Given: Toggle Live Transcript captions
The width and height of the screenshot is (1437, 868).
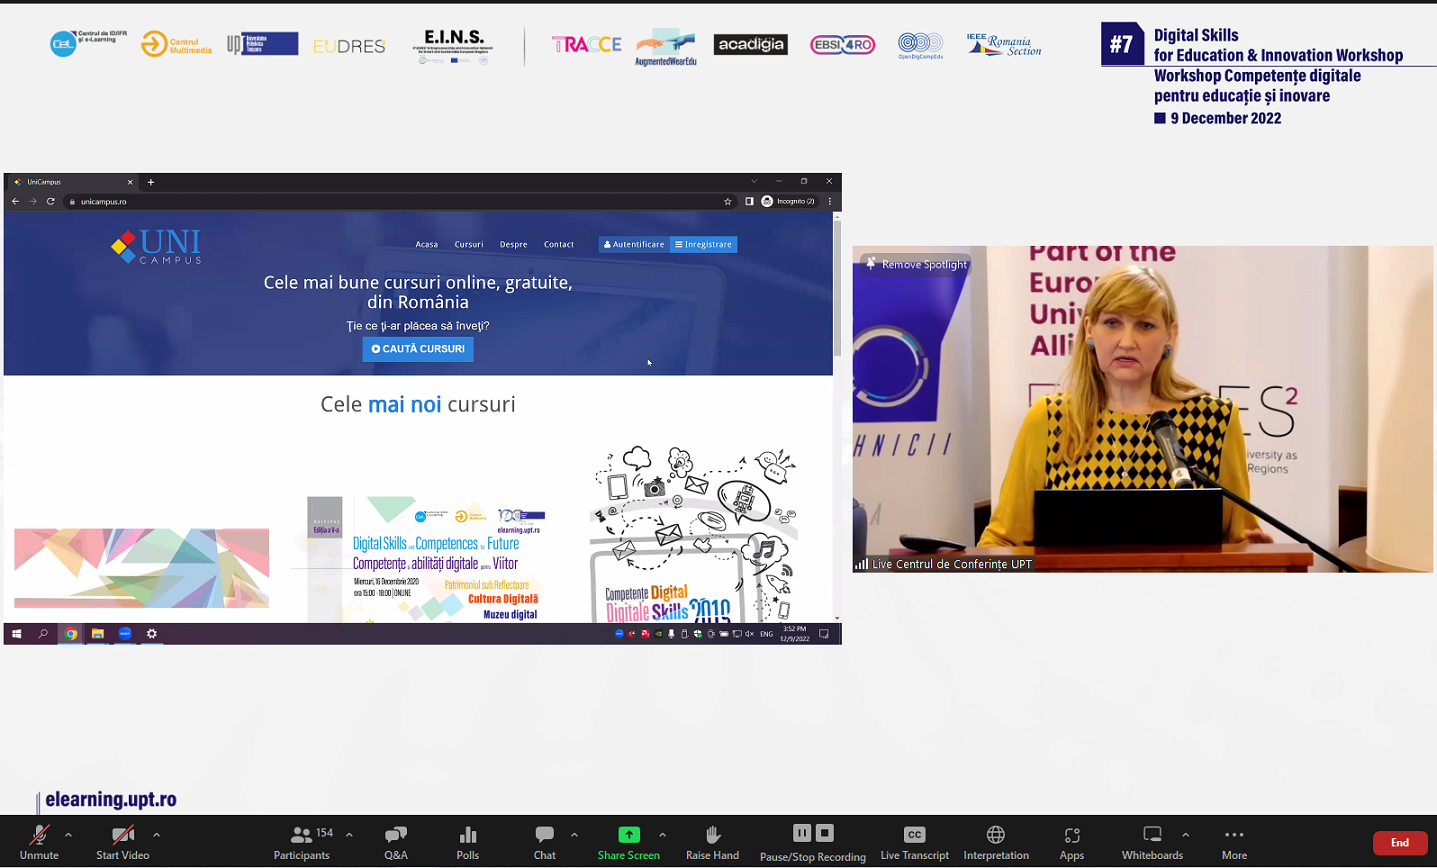Looking at the screenshot, I should click(914, 841).
